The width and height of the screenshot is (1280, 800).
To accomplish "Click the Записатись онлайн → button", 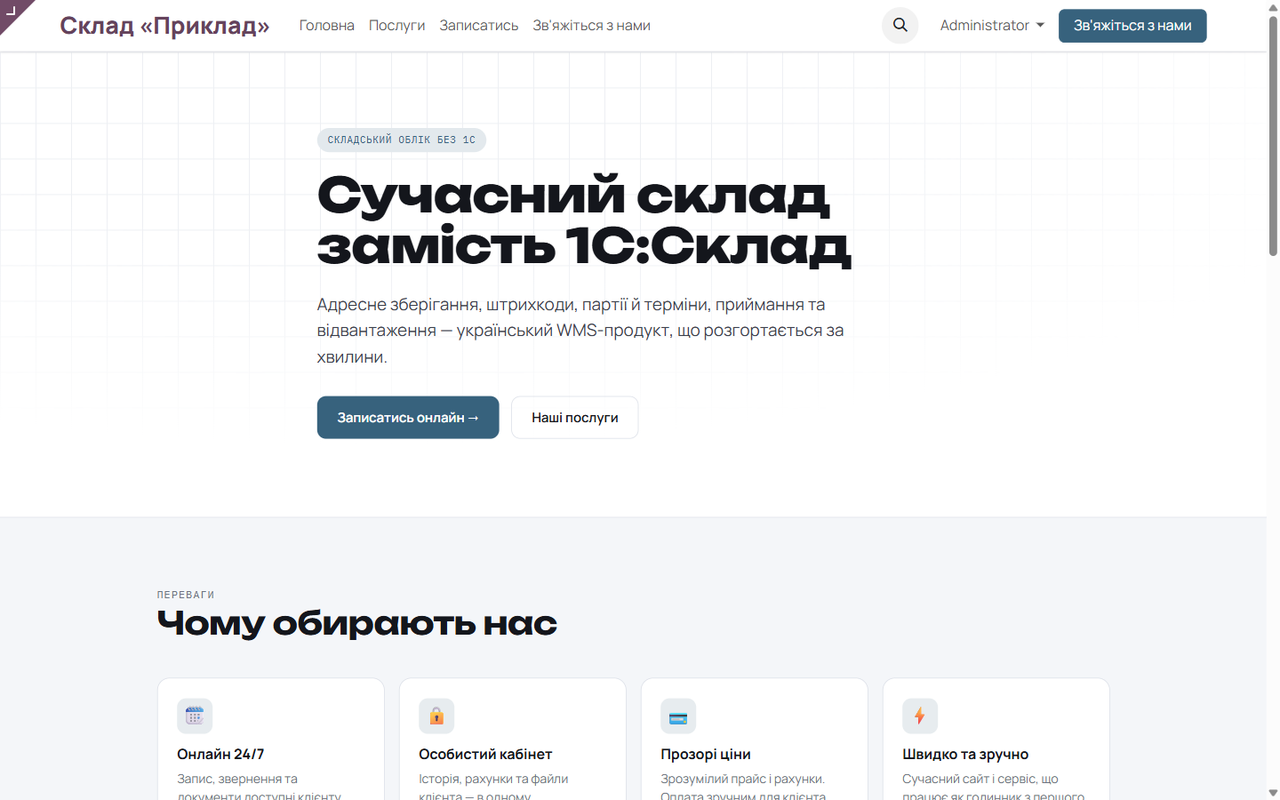I will pyautogui.click(x=408, y=418).
